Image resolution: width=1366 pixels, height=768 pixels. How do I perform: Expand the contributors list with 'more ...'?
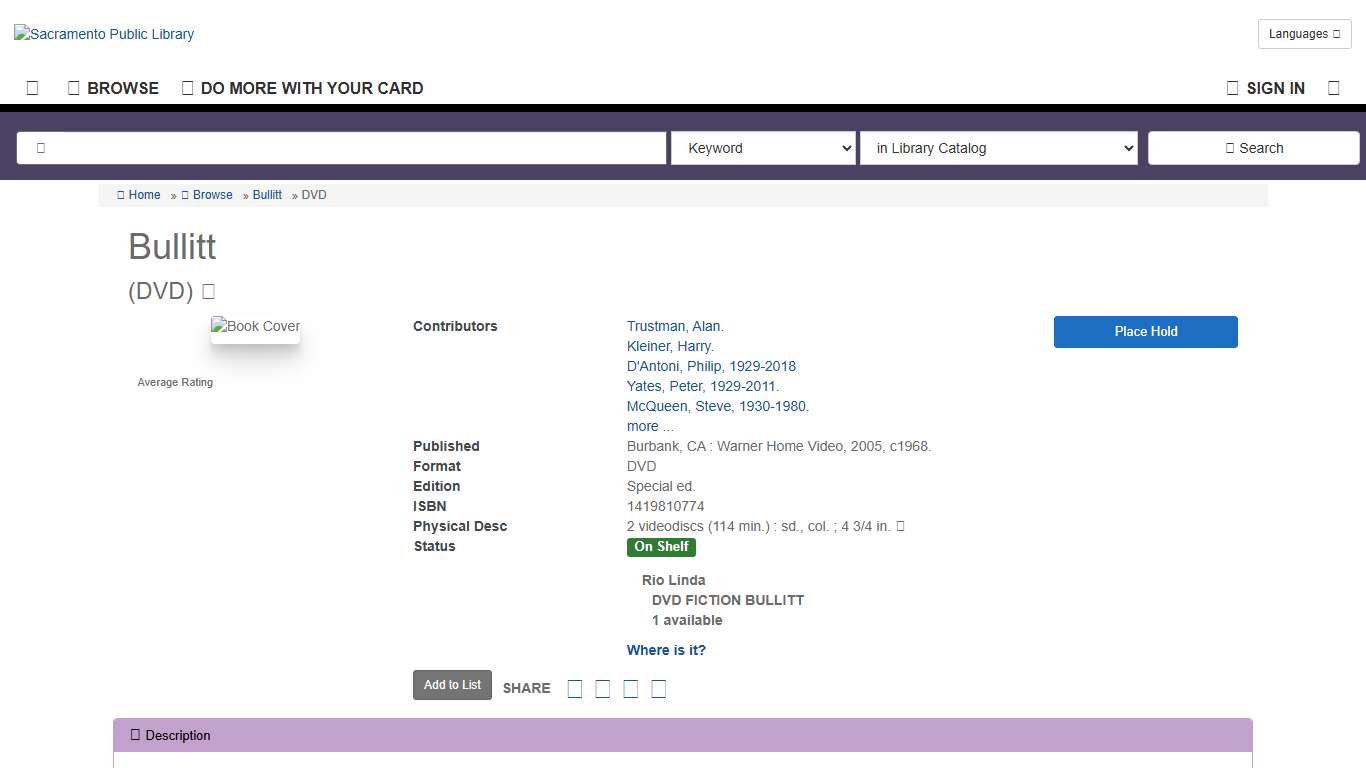[x=650, y=426]
